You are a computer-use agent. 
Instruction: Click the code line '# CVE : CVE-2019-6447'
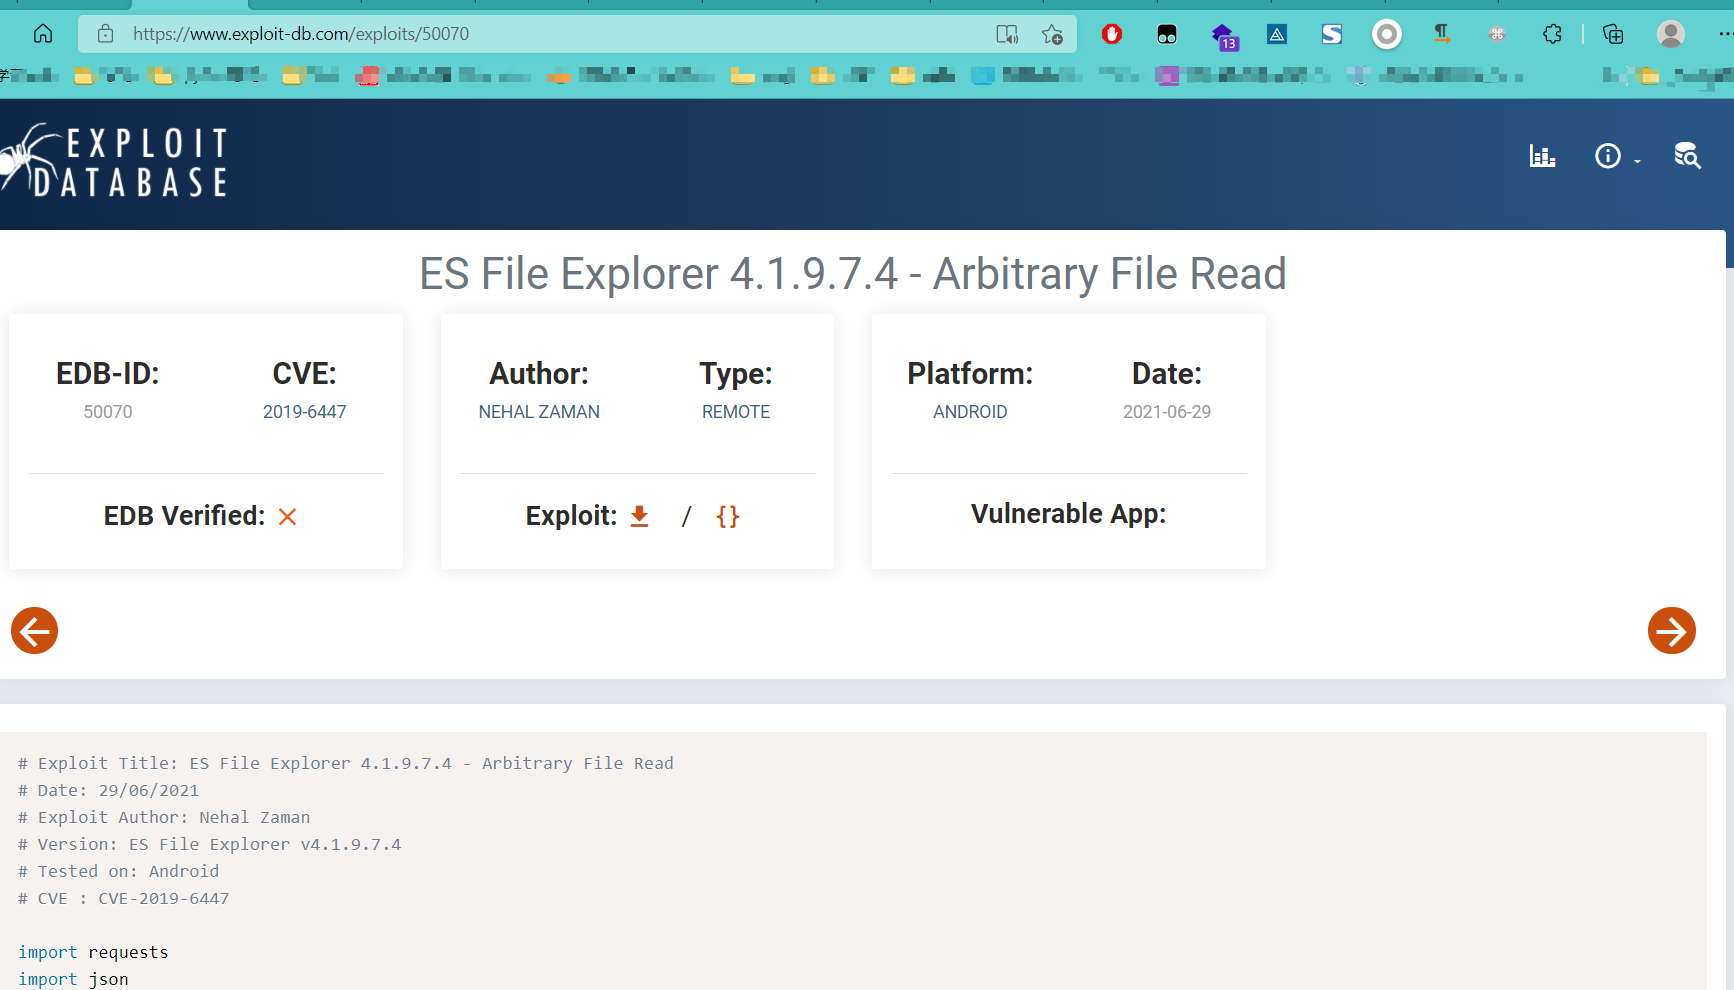124,898
